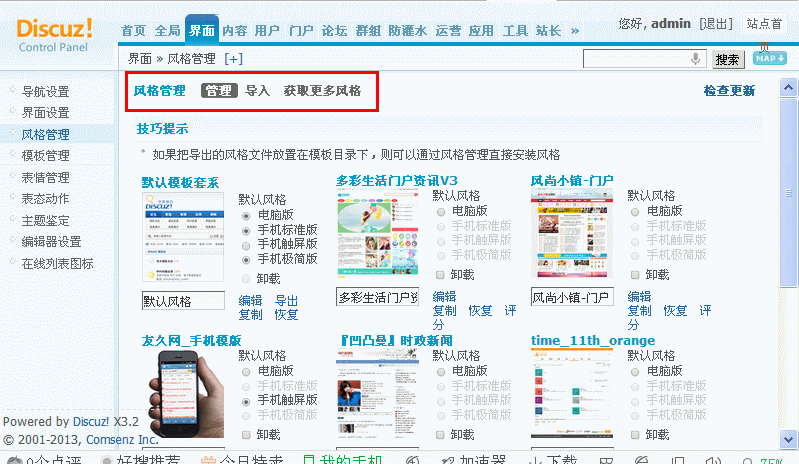Click the » arrow after 站长 in the top menu
The height and width of the screenshot is (464, 799).
[x=575, y=31]
